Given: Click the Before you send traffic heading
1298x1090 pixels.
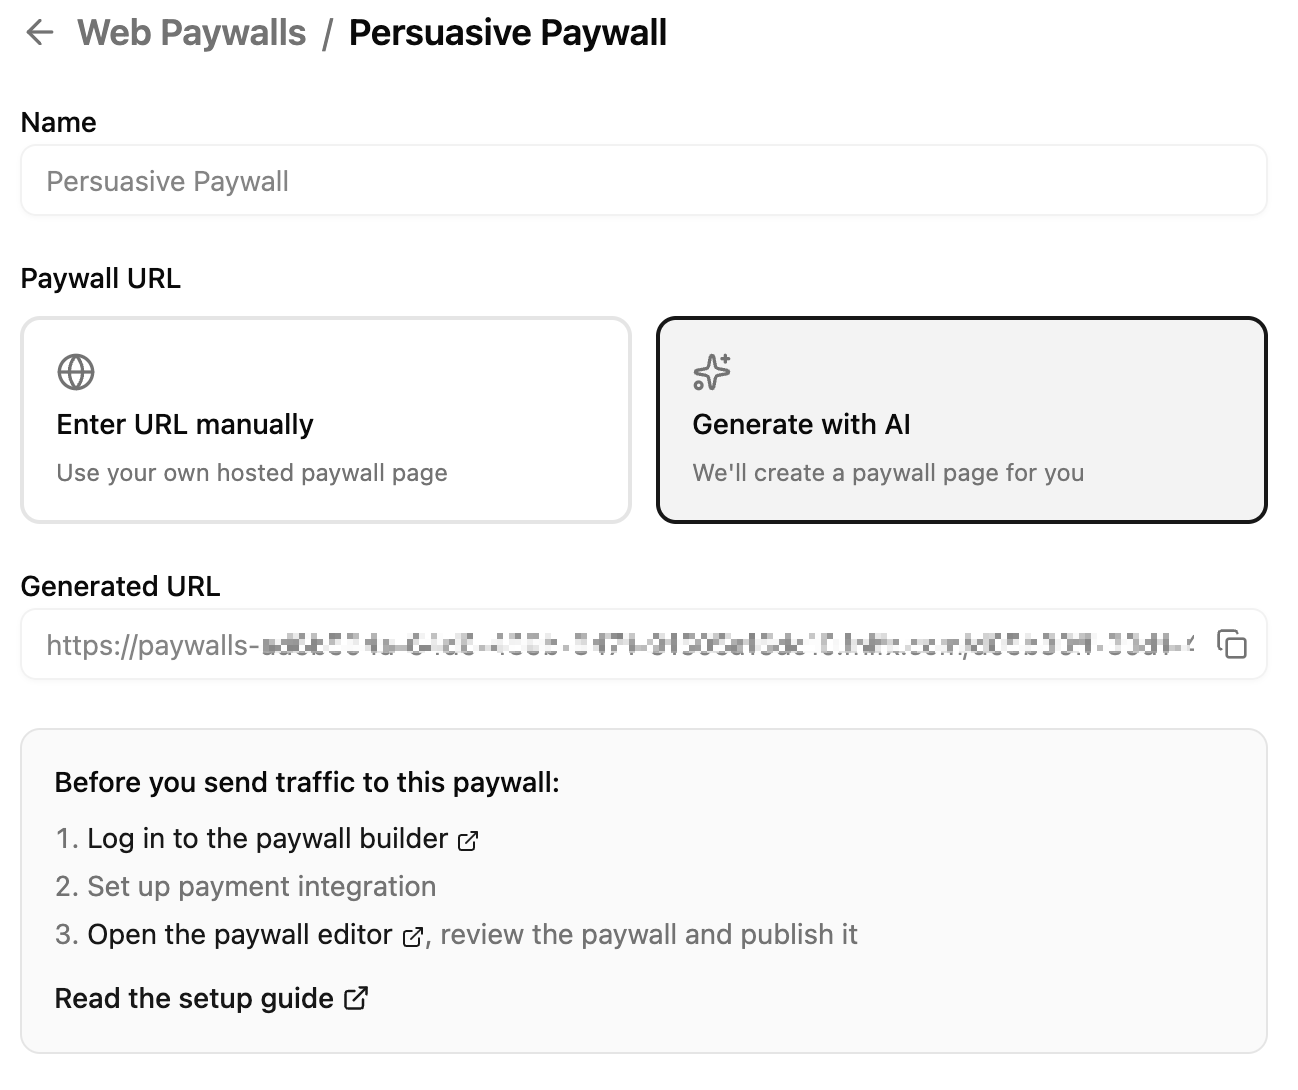Looking at the screenshot, I should point(308,782).
